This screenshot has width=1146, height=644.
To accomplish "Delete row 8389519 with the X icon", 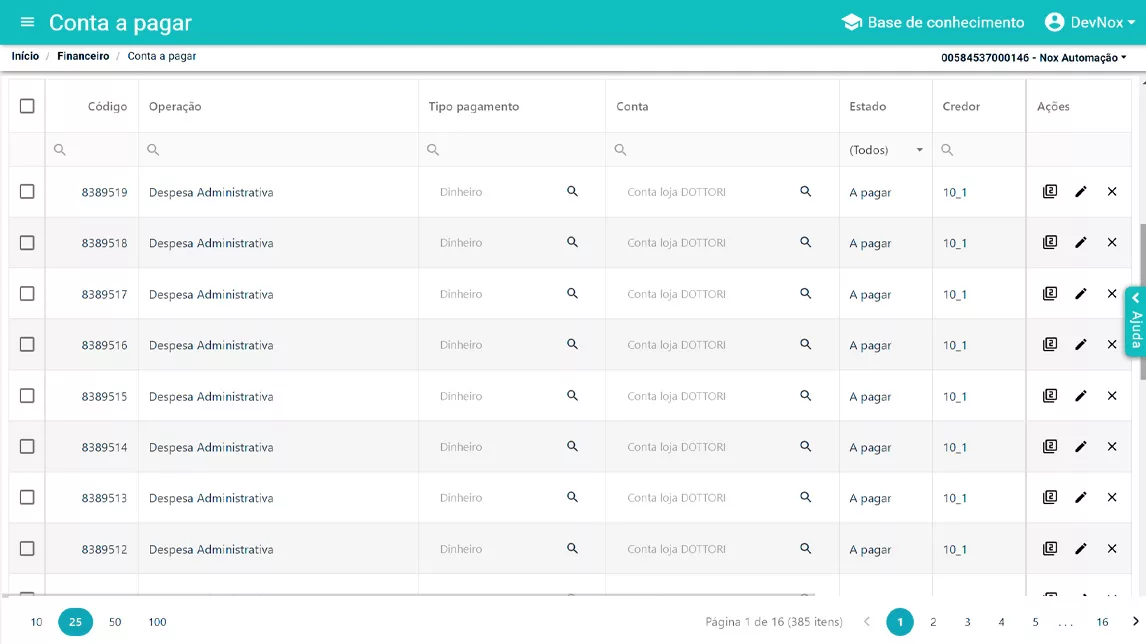I will click(x=1112, y=192).
